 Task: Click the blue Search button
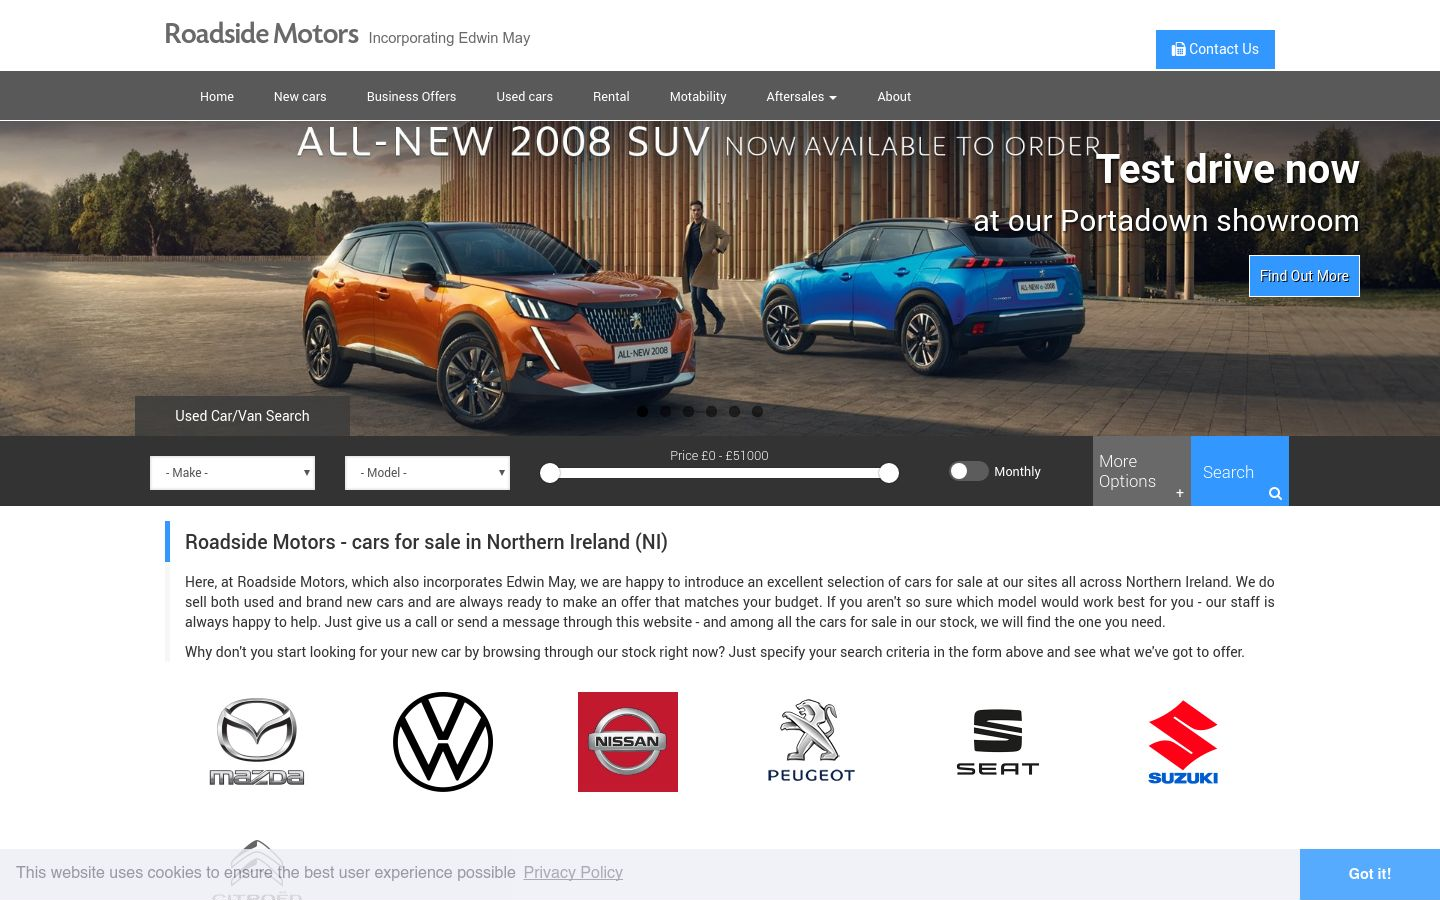tap(1239, 471)
